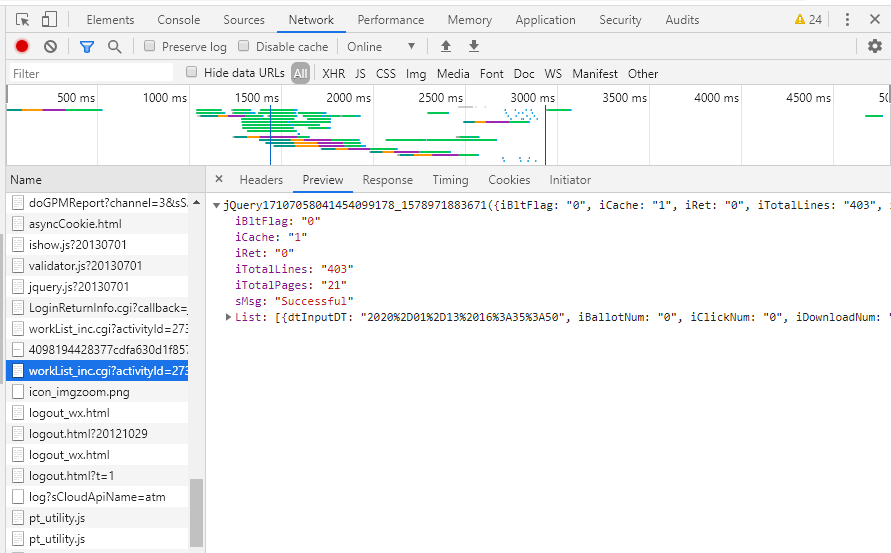This screenshot has width=891, height=553.
Task: Filter requests by XHR
Action: click(334, 74)
